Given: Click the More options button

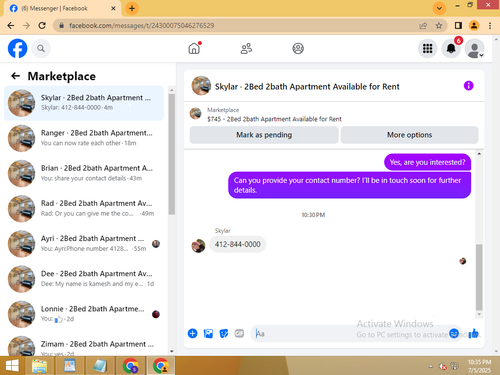Looking at the screenshot, I should [409, 135].
